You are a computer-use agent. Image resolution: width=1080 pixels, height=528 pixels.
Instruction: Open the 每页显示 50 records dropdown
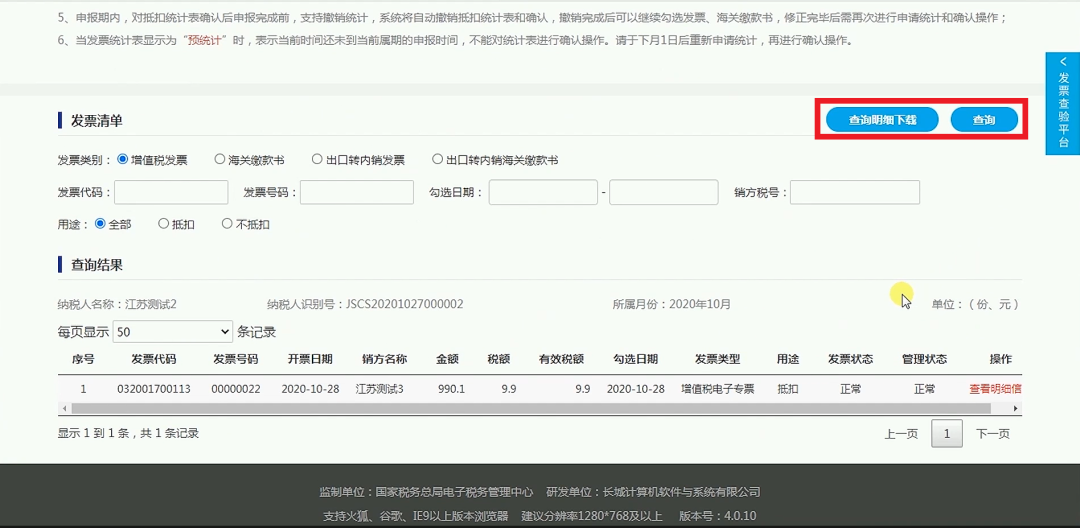[173, 332]
